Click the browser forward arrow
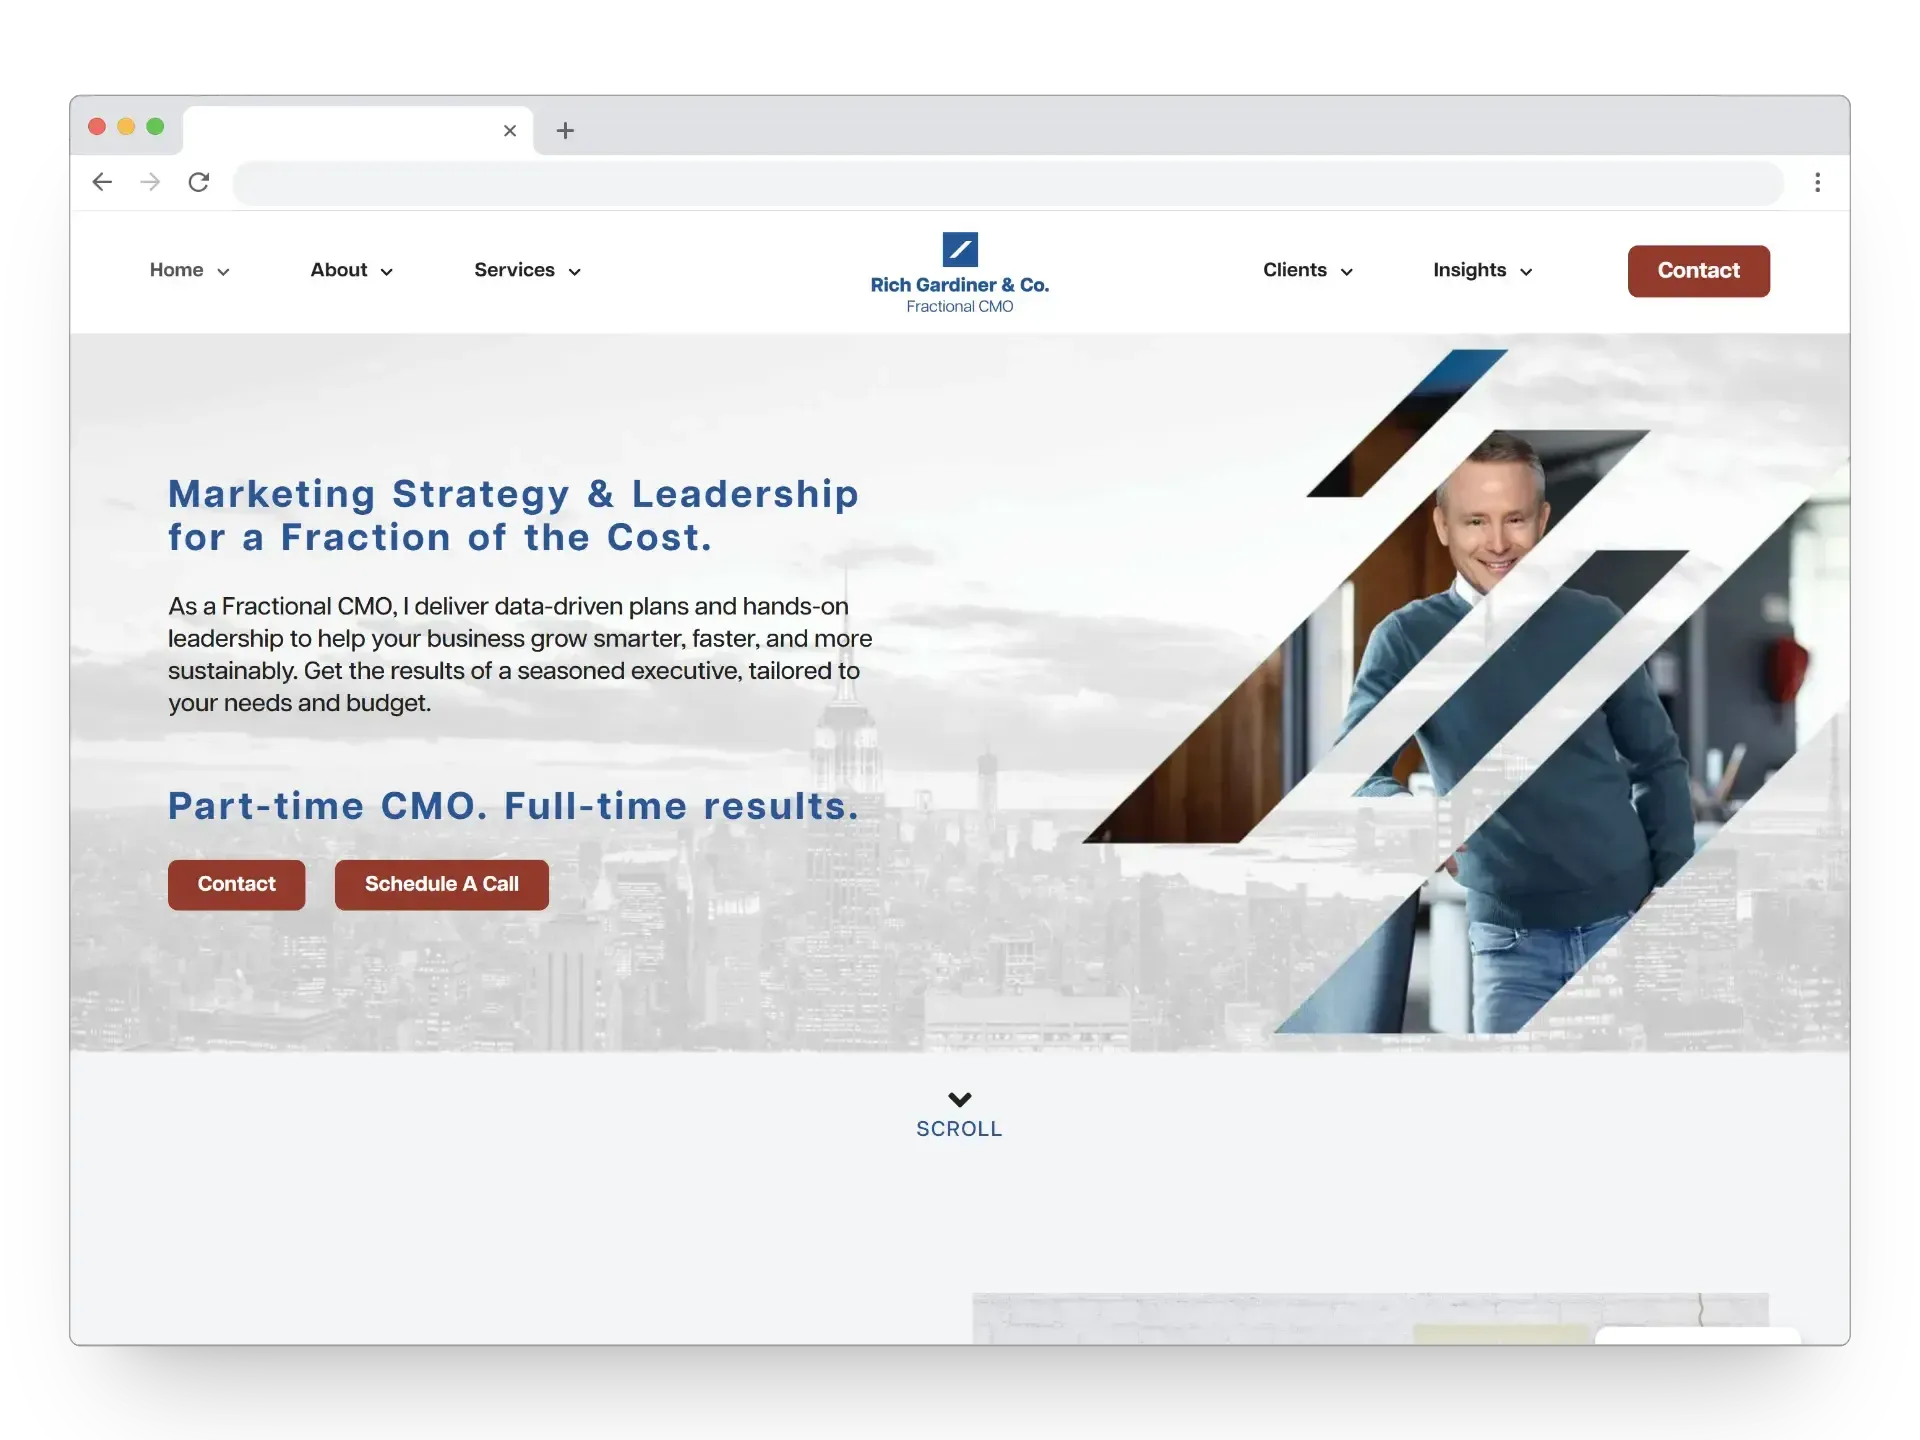The image size is (1920, 1440). tap(150, 182)
